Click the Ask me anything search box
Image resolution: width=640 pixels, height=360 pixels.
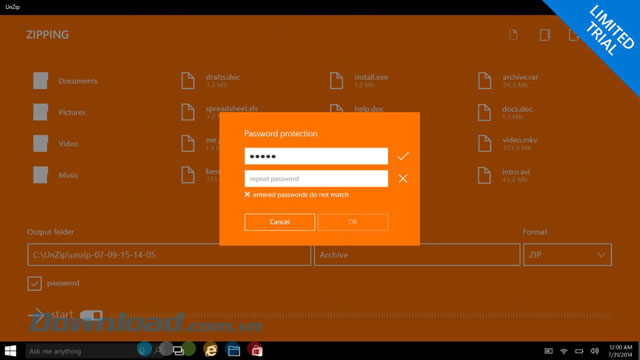point(82,351)
